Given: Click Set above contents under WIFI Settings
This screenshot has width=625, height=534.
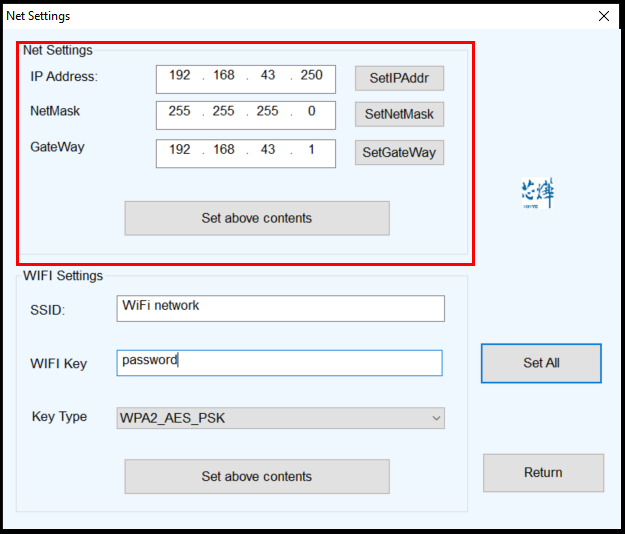Looking at the screenshot, I should [x=256, y=476].
